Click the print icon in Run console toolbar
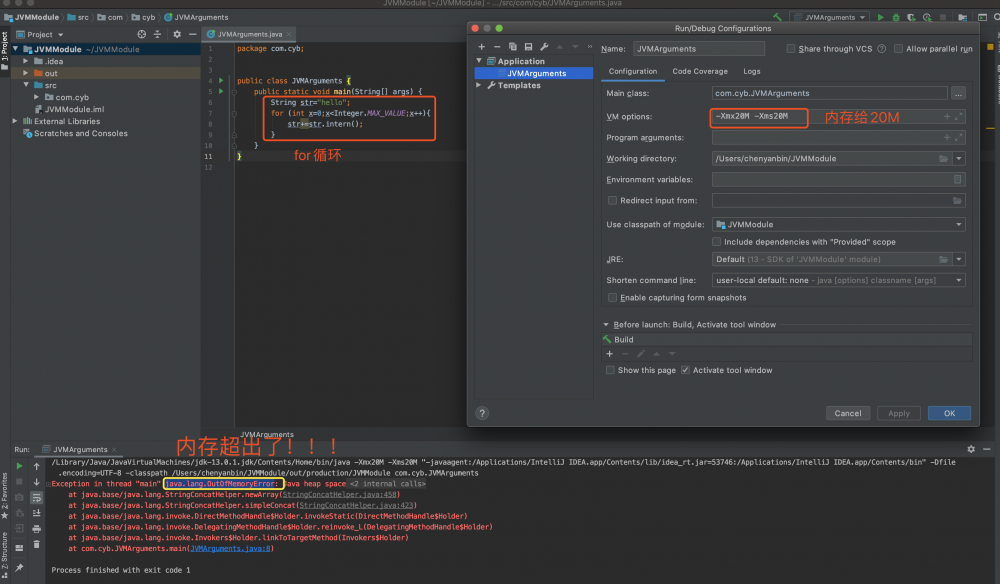This screenshot has width=1000, height=584. point(37,528)
